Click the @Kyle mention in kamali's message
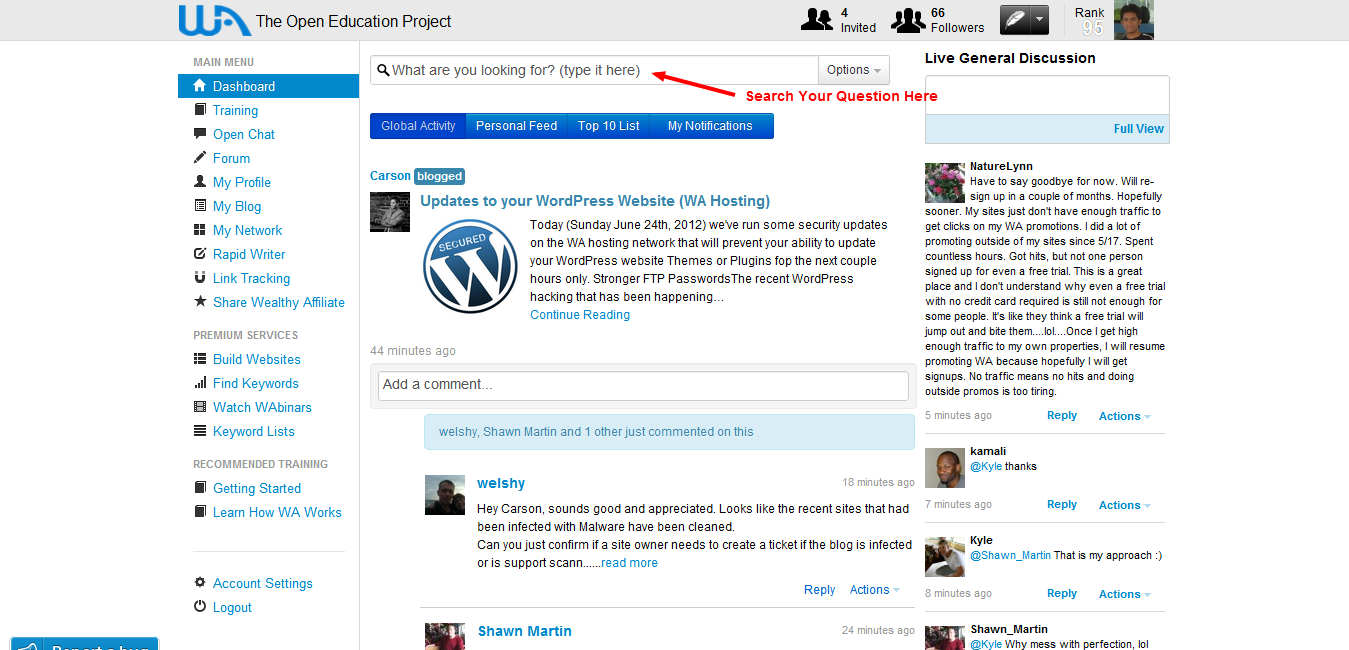 986,467
